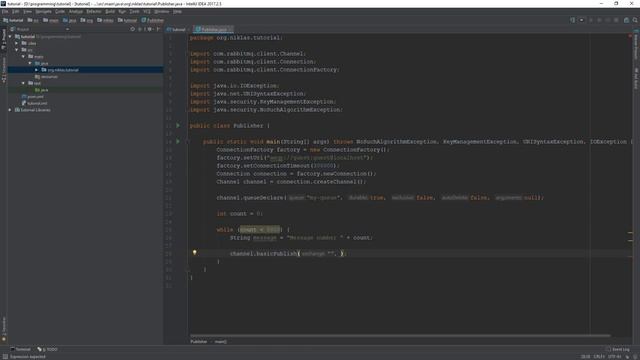The image size is (640, 360).
Task: Place cursor on the int count line
Action: [x=240, y=214]
